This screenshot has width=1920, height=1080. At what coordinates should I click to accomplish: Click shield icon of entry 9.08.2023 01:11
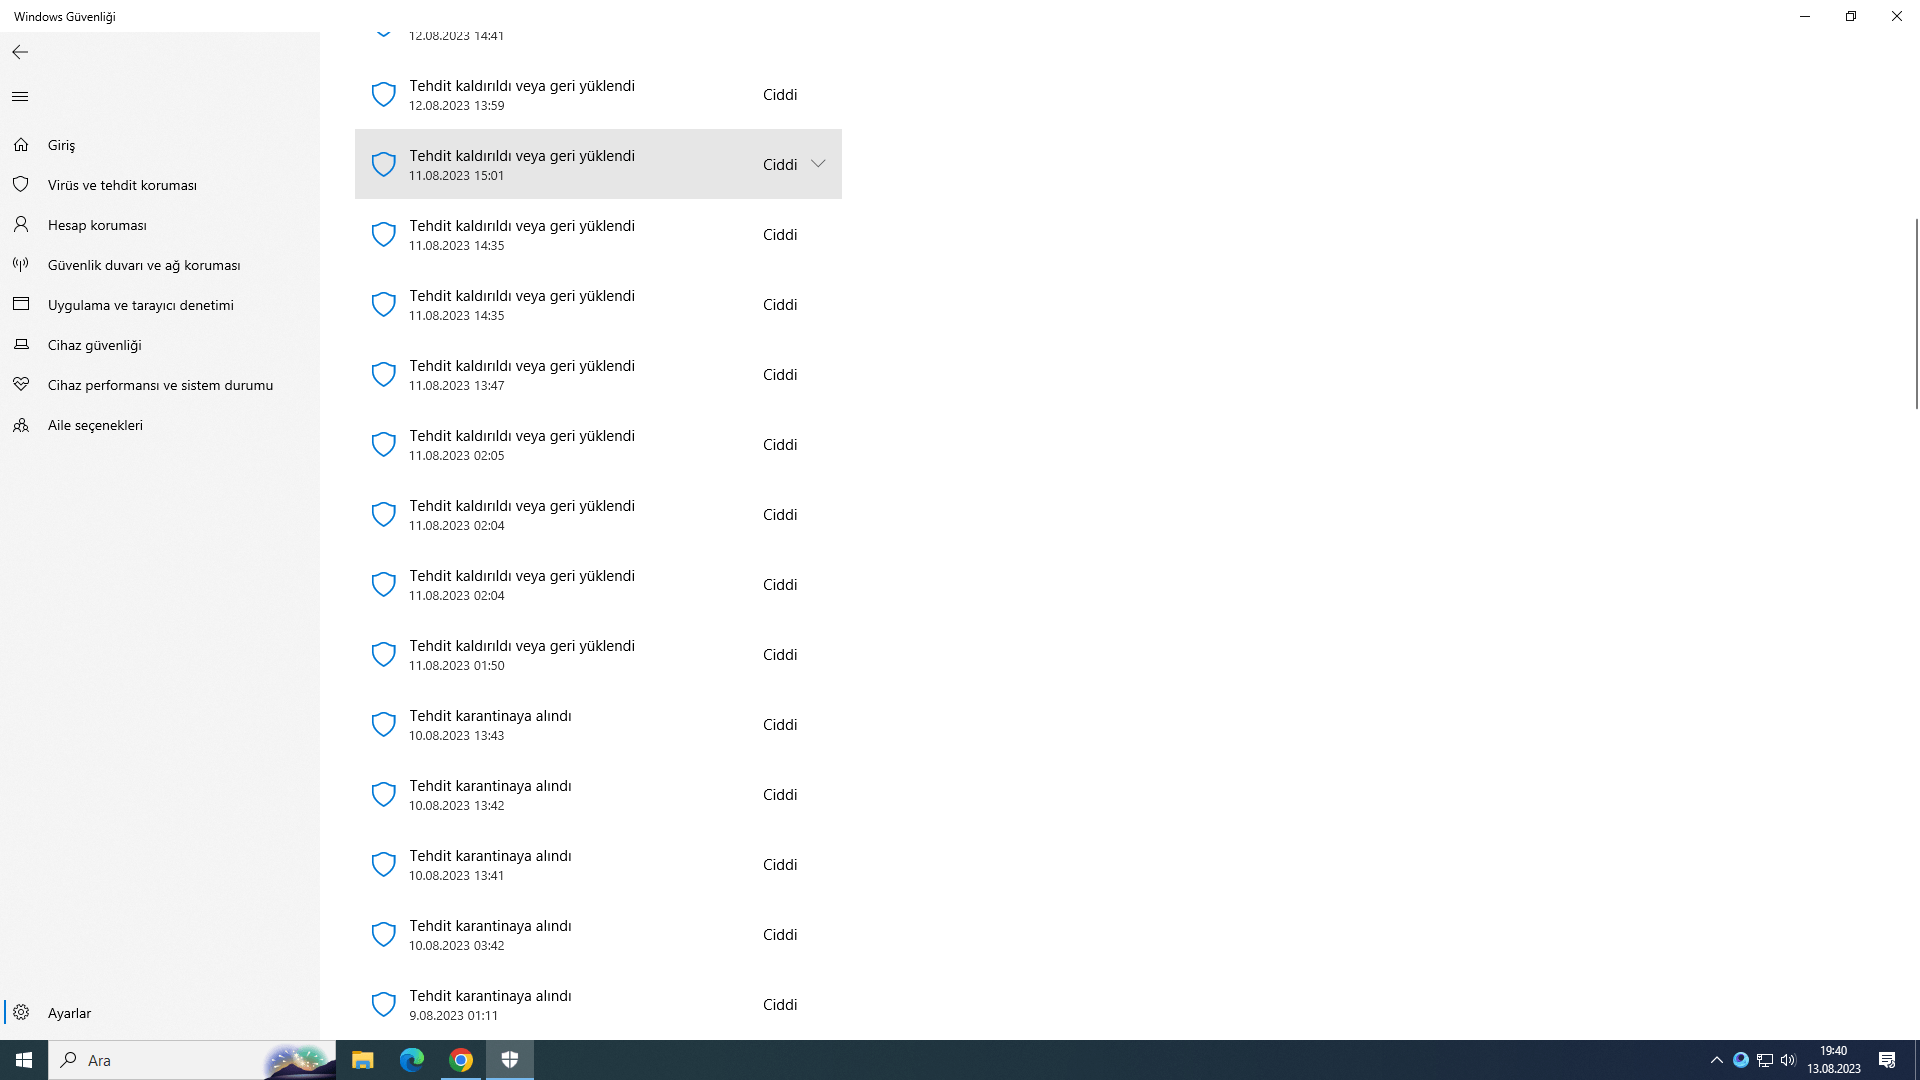point(384,1004)
